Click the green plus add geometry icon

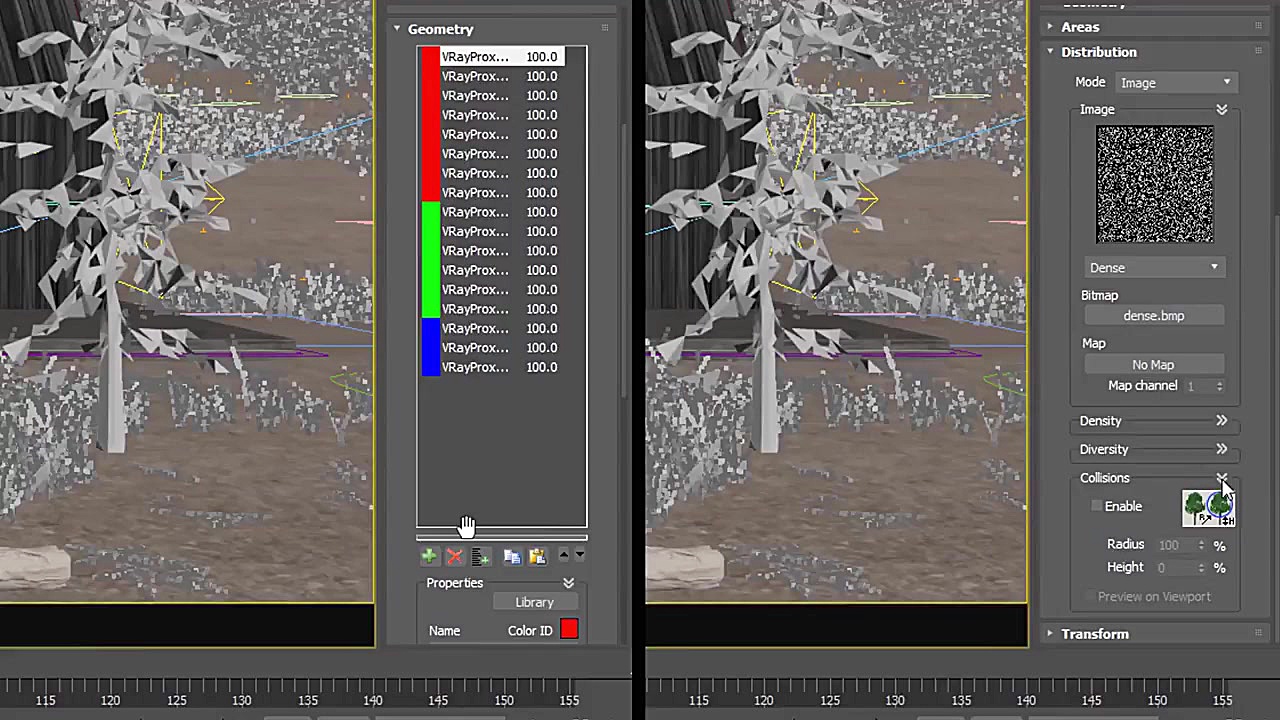428,556
